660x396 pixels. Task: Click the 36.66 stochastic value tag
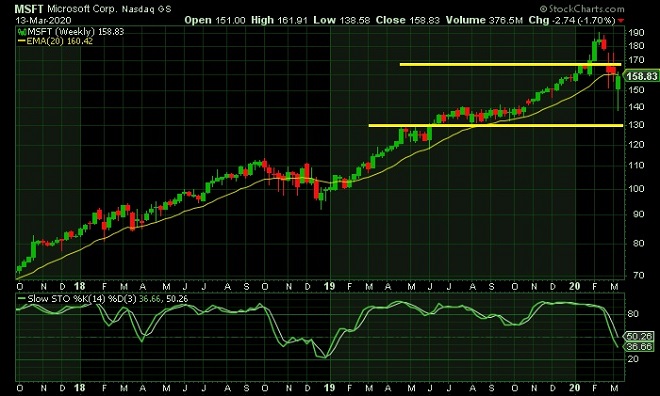[639, 346]
